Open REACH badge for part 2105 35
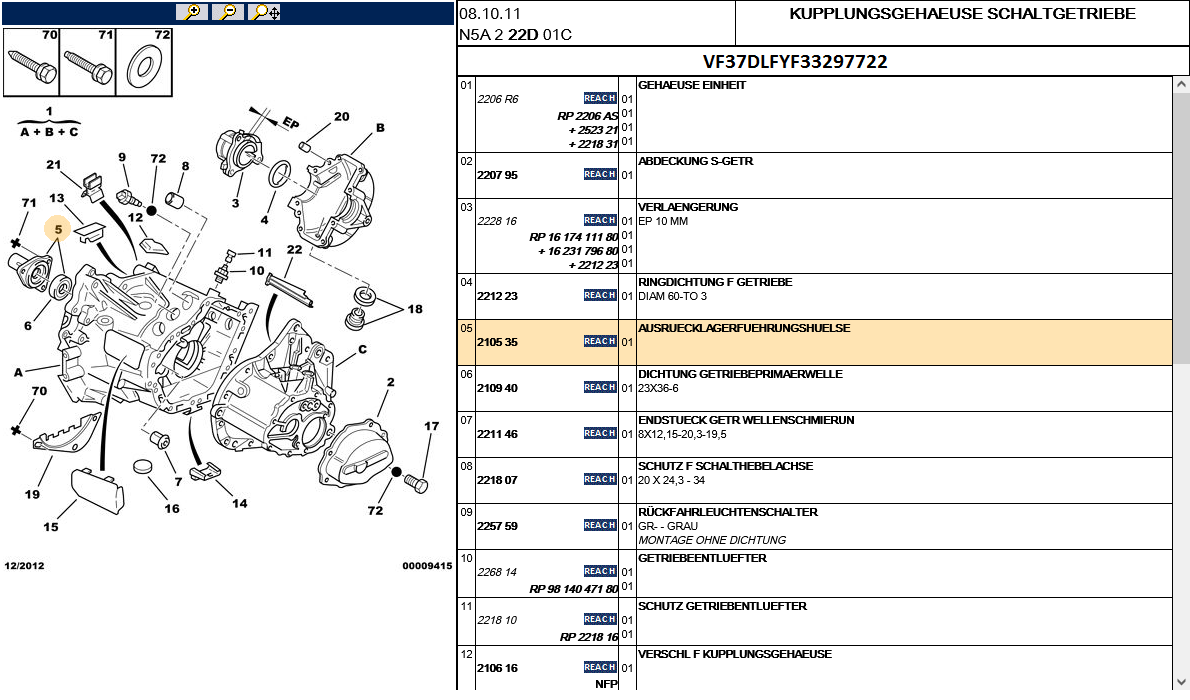The height and width of the screenshot is (700, 1190). coord(600,341)
